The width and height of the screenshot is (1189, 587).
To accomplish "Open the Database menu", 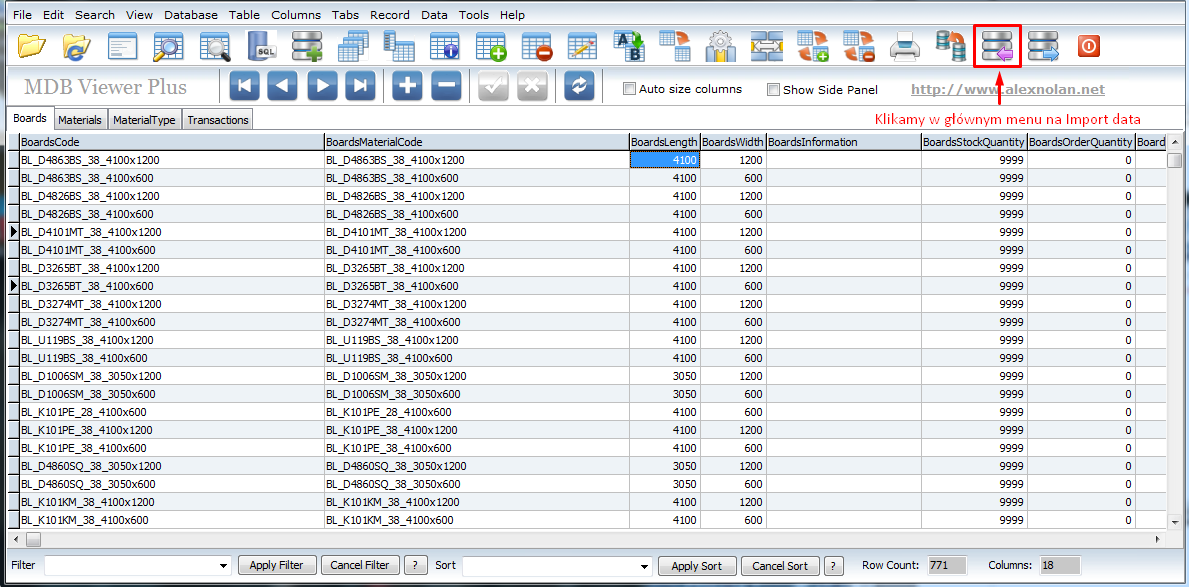I will pyautogui.click(x=191, y=15).
